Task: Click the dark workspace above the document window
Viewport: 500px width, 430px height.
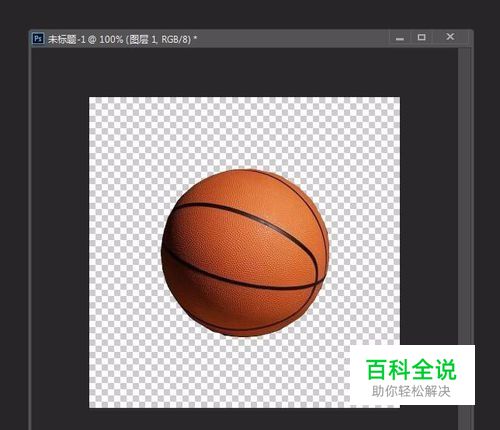Action: coord(250,14)
